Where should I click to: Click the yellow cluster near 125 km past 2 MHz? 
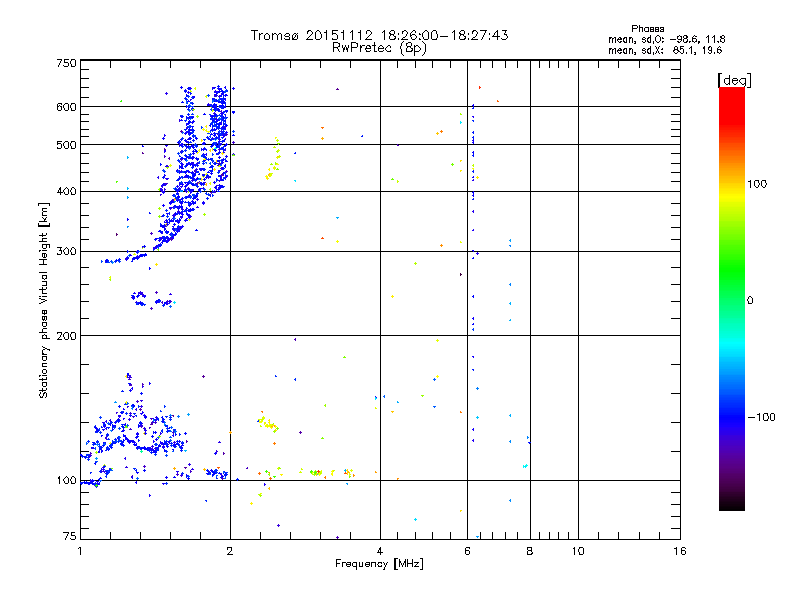coord(268,423)
